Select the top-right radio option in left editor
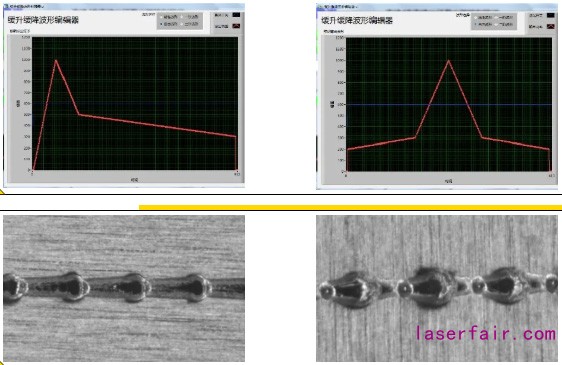Image resolution: width=562 pixels, height=365 pixels. [182, 17]
